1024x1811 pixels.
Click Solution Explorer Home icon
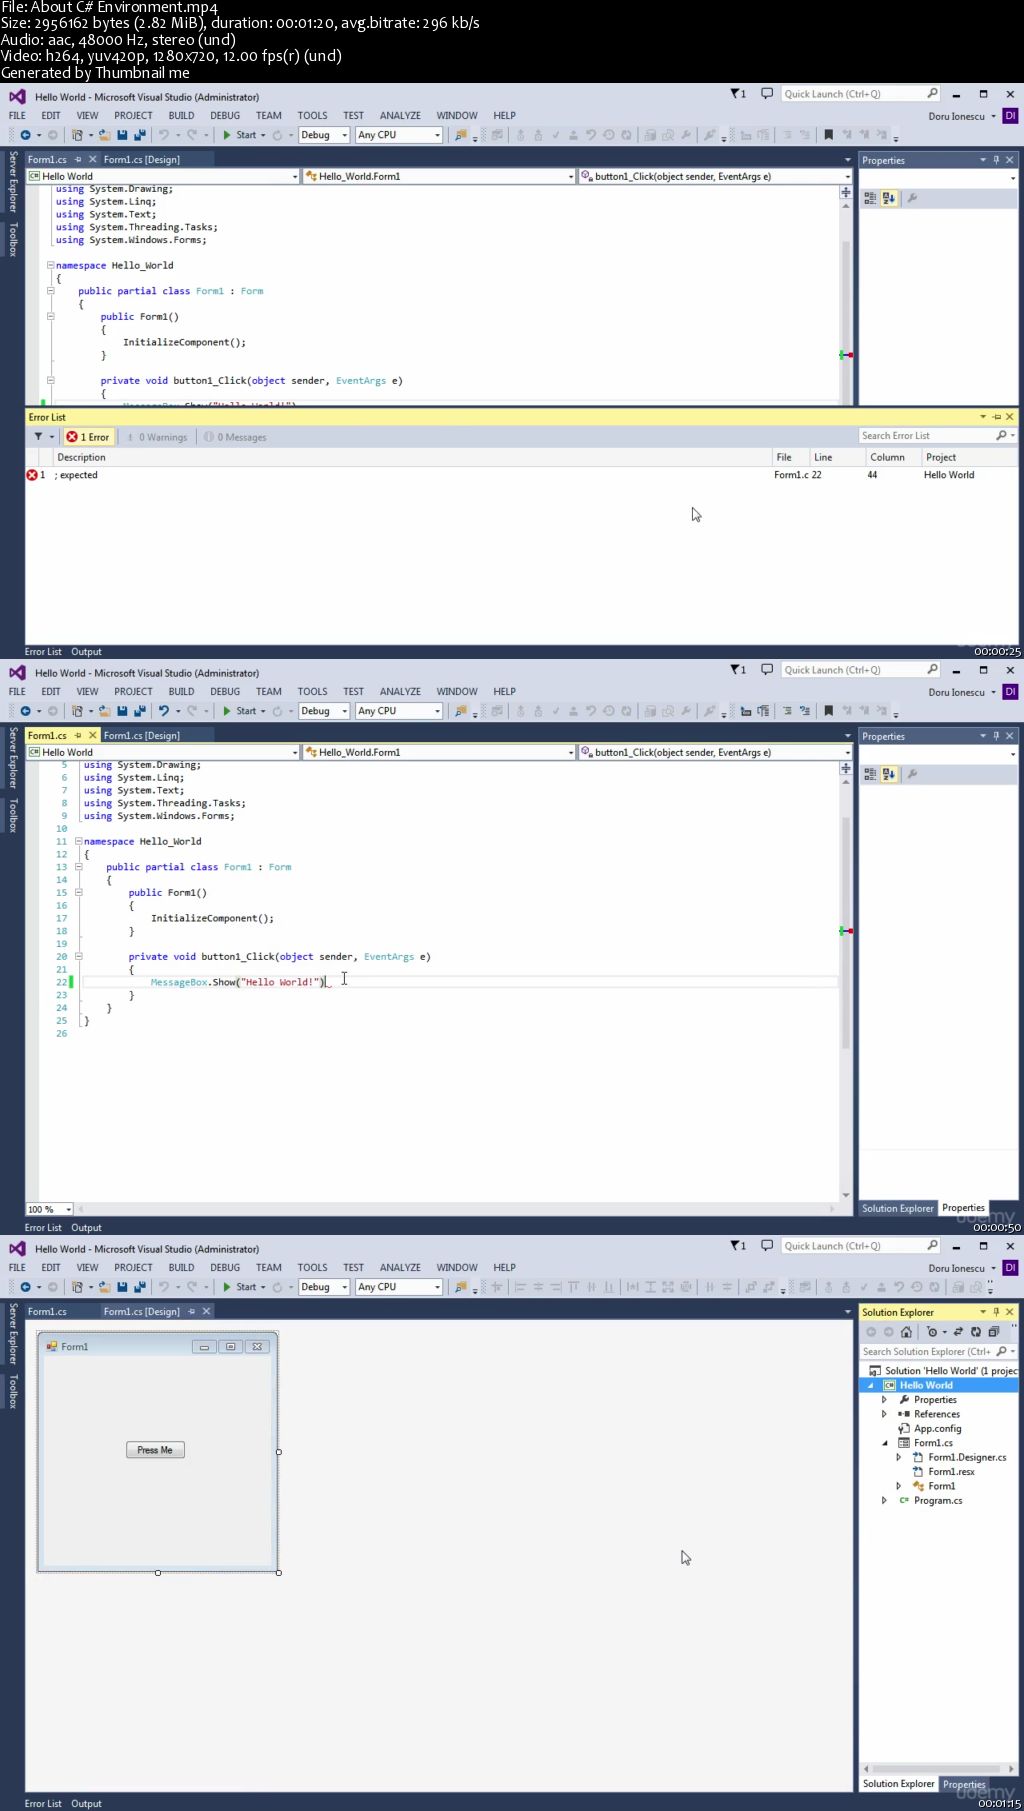click(906, 1332)
